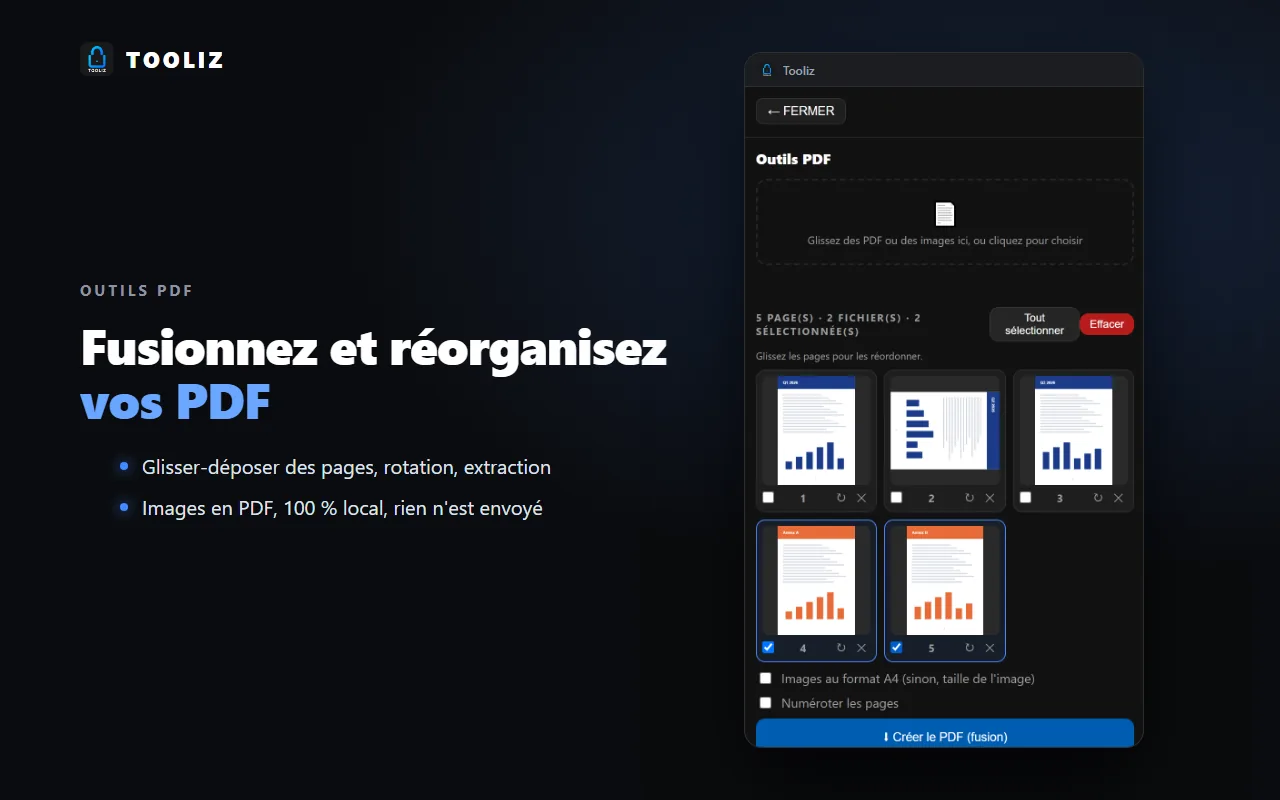Screen dimensions: 1280x800
Task: Click the FERMER back button
Action: [801, 111]
